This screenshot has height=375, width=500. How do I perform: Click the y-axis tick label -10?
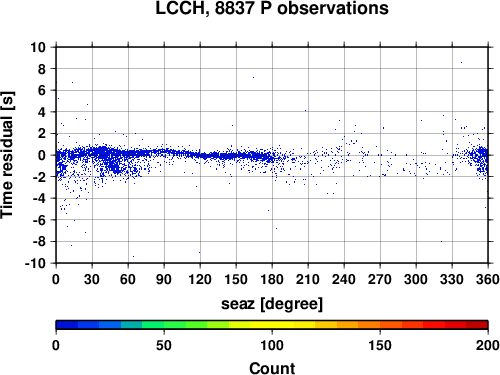click(x=35, y=263)
